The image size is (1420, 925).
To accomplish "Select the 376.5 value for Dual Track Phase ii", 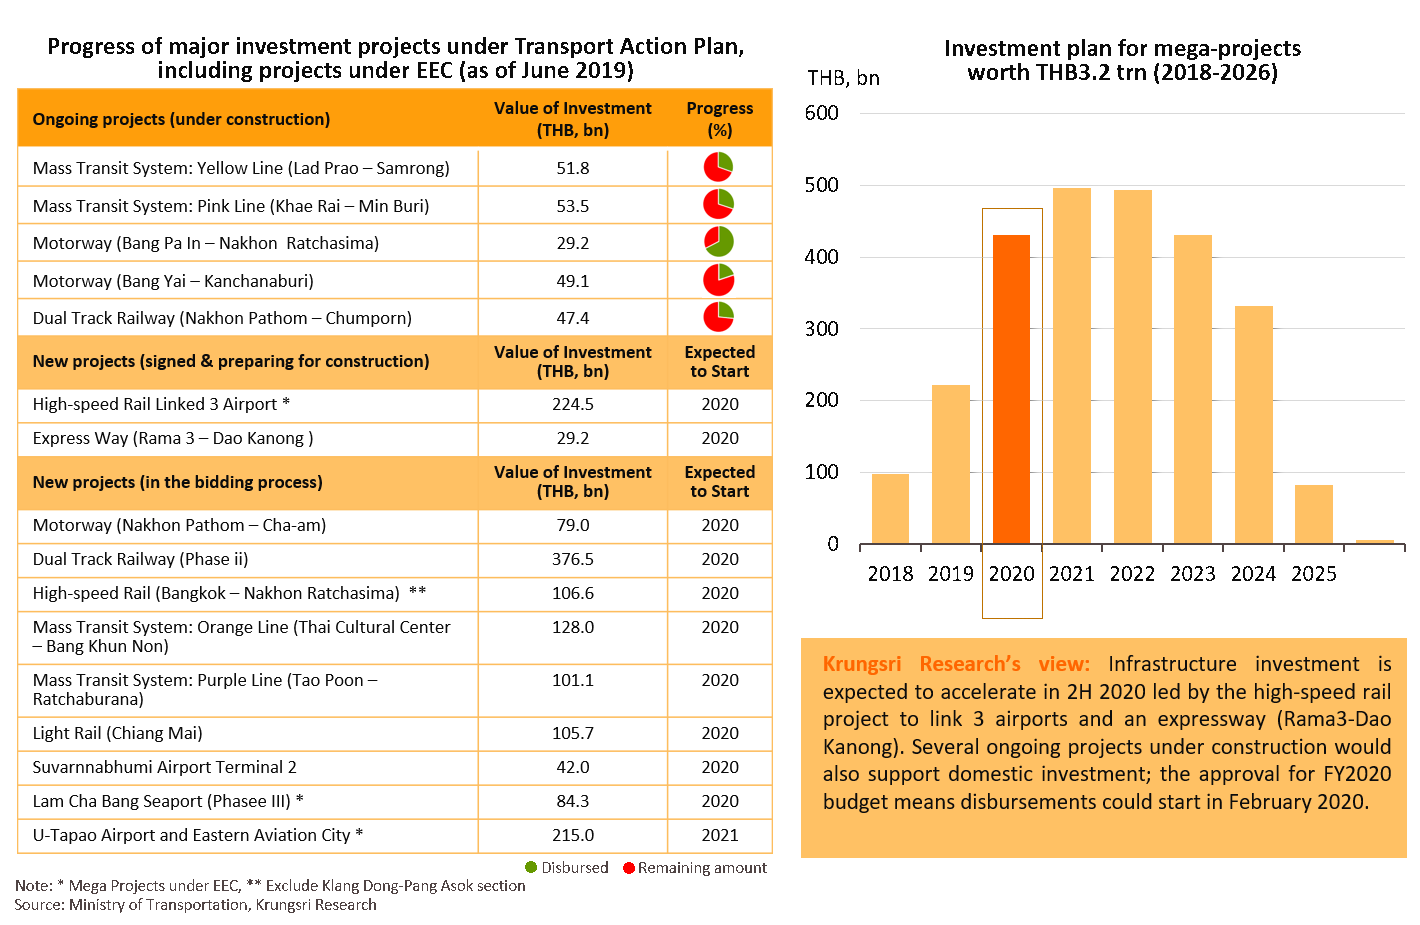I will point(572,559).
